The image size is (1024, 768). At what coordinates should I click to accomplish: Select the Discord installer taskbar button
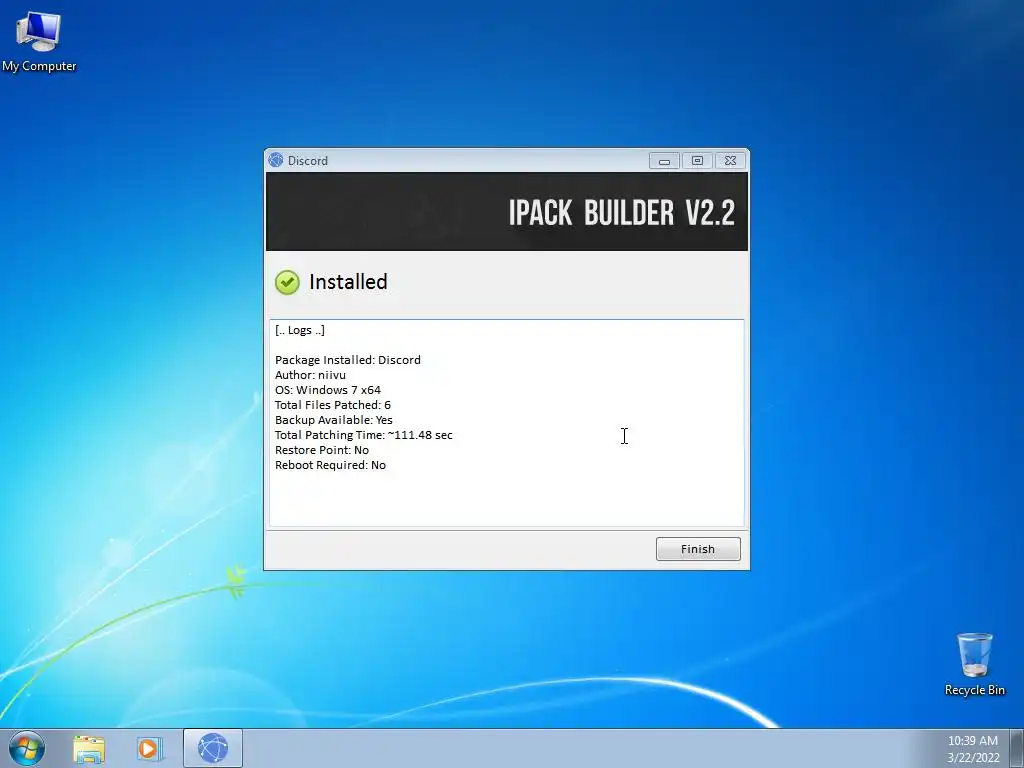coord(213,748)
